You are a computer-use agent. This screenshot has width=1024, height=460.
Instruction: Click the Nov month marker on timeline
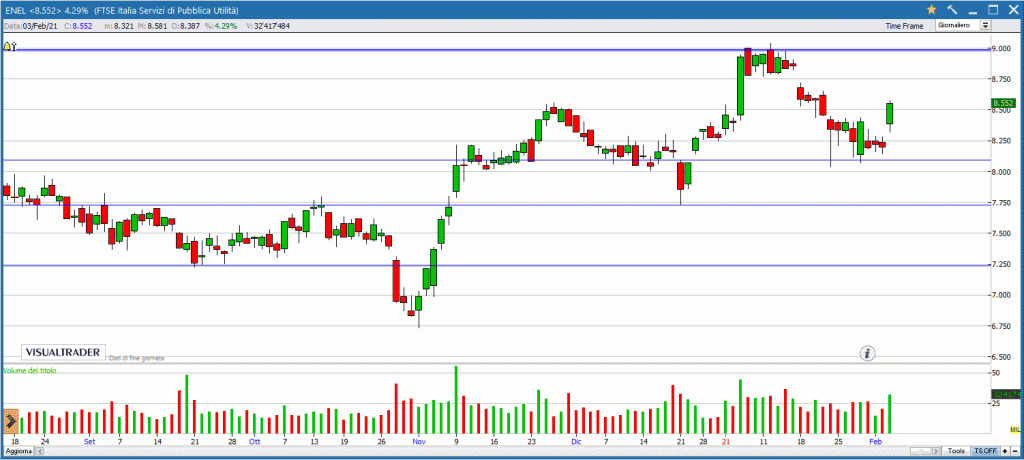point(419,442)
